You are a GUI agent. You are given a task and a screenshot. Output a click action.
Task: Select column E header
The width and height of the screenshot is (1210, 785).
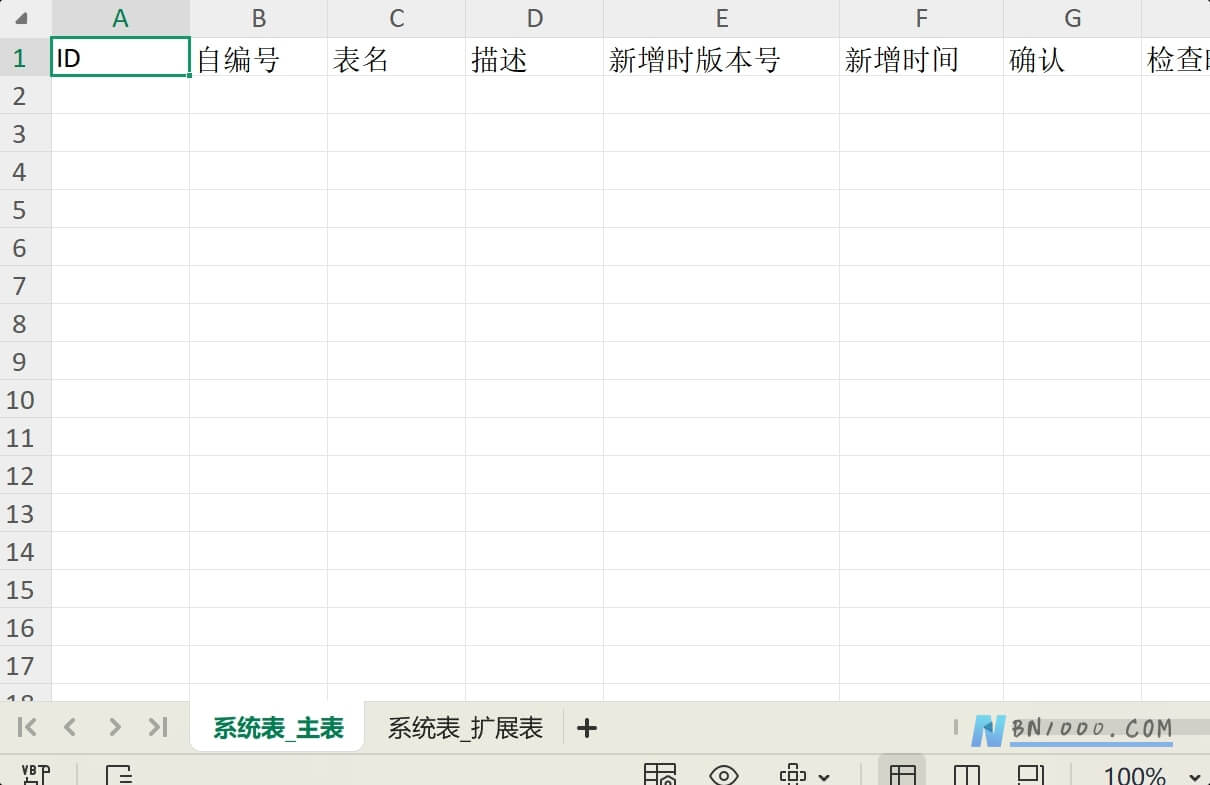coord(721,18)
